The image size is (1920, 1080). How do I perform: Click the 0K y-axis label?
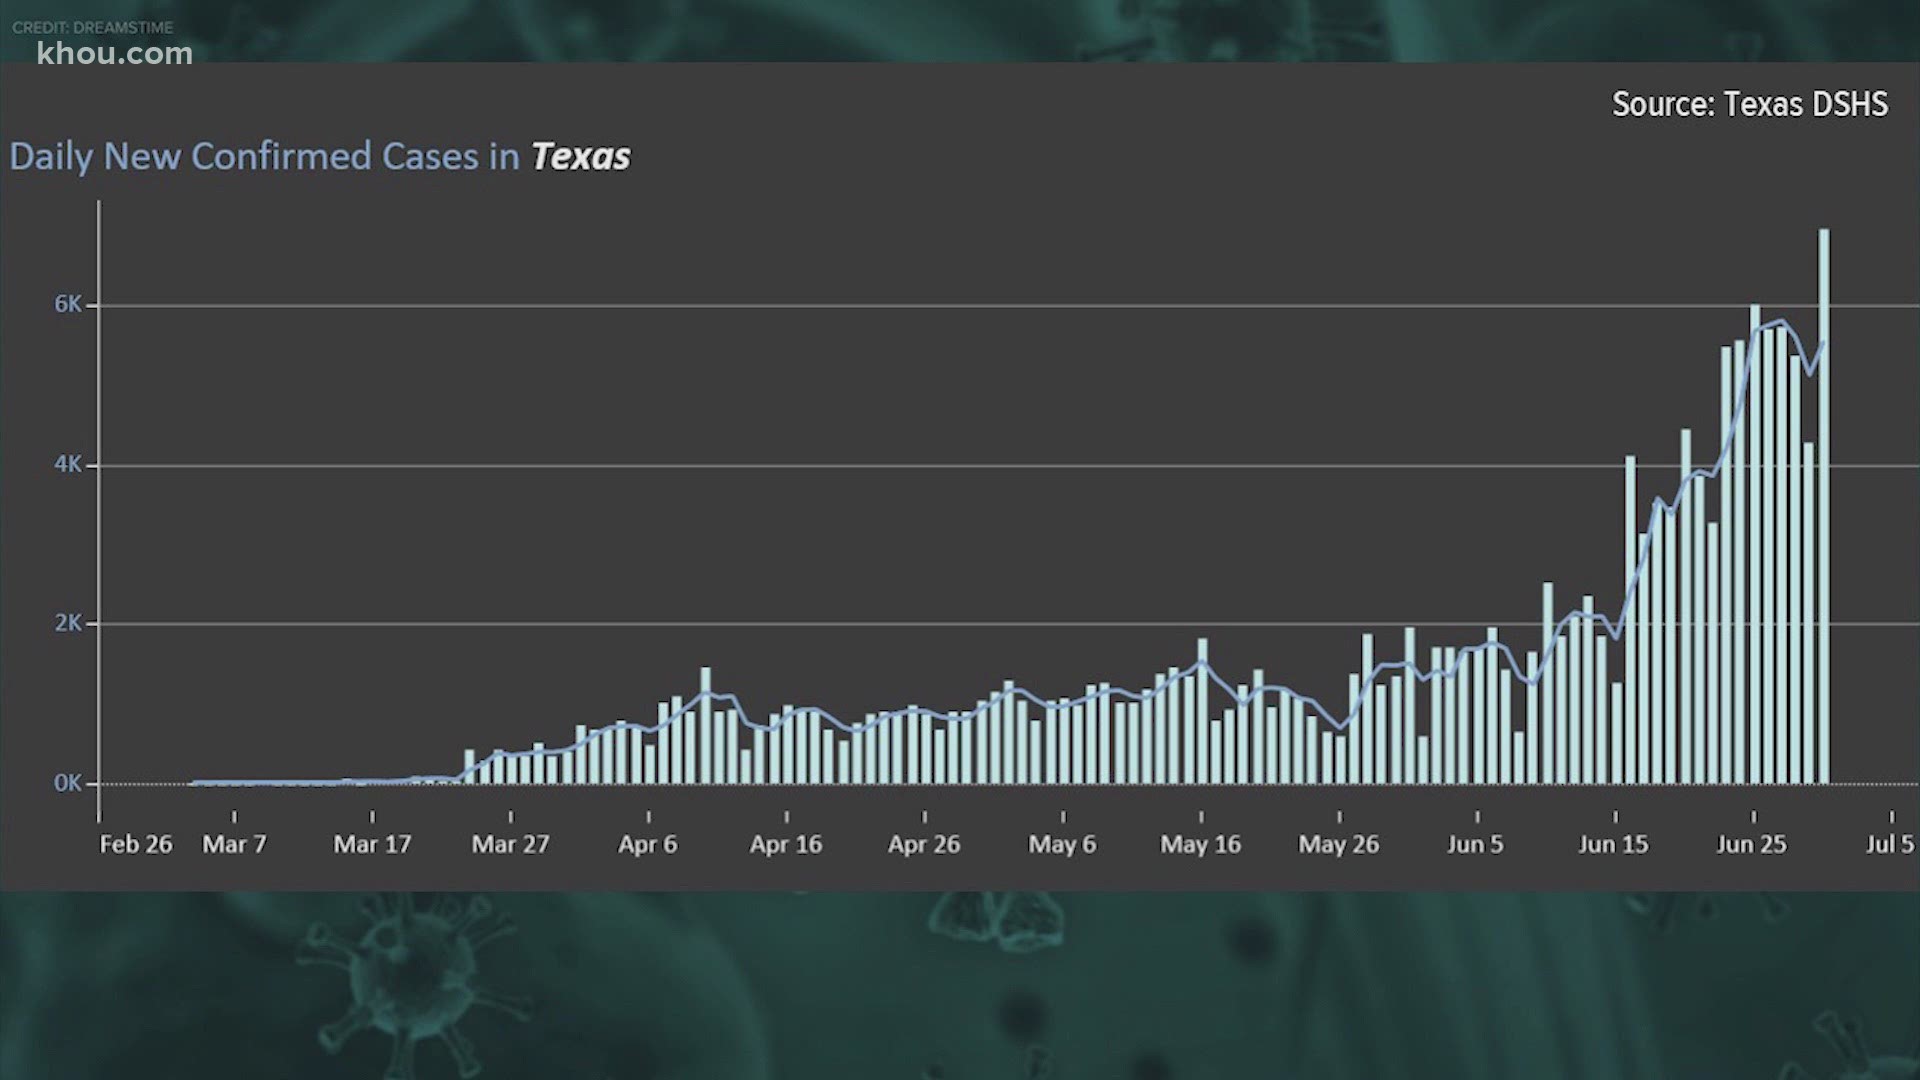coord(68,783)
